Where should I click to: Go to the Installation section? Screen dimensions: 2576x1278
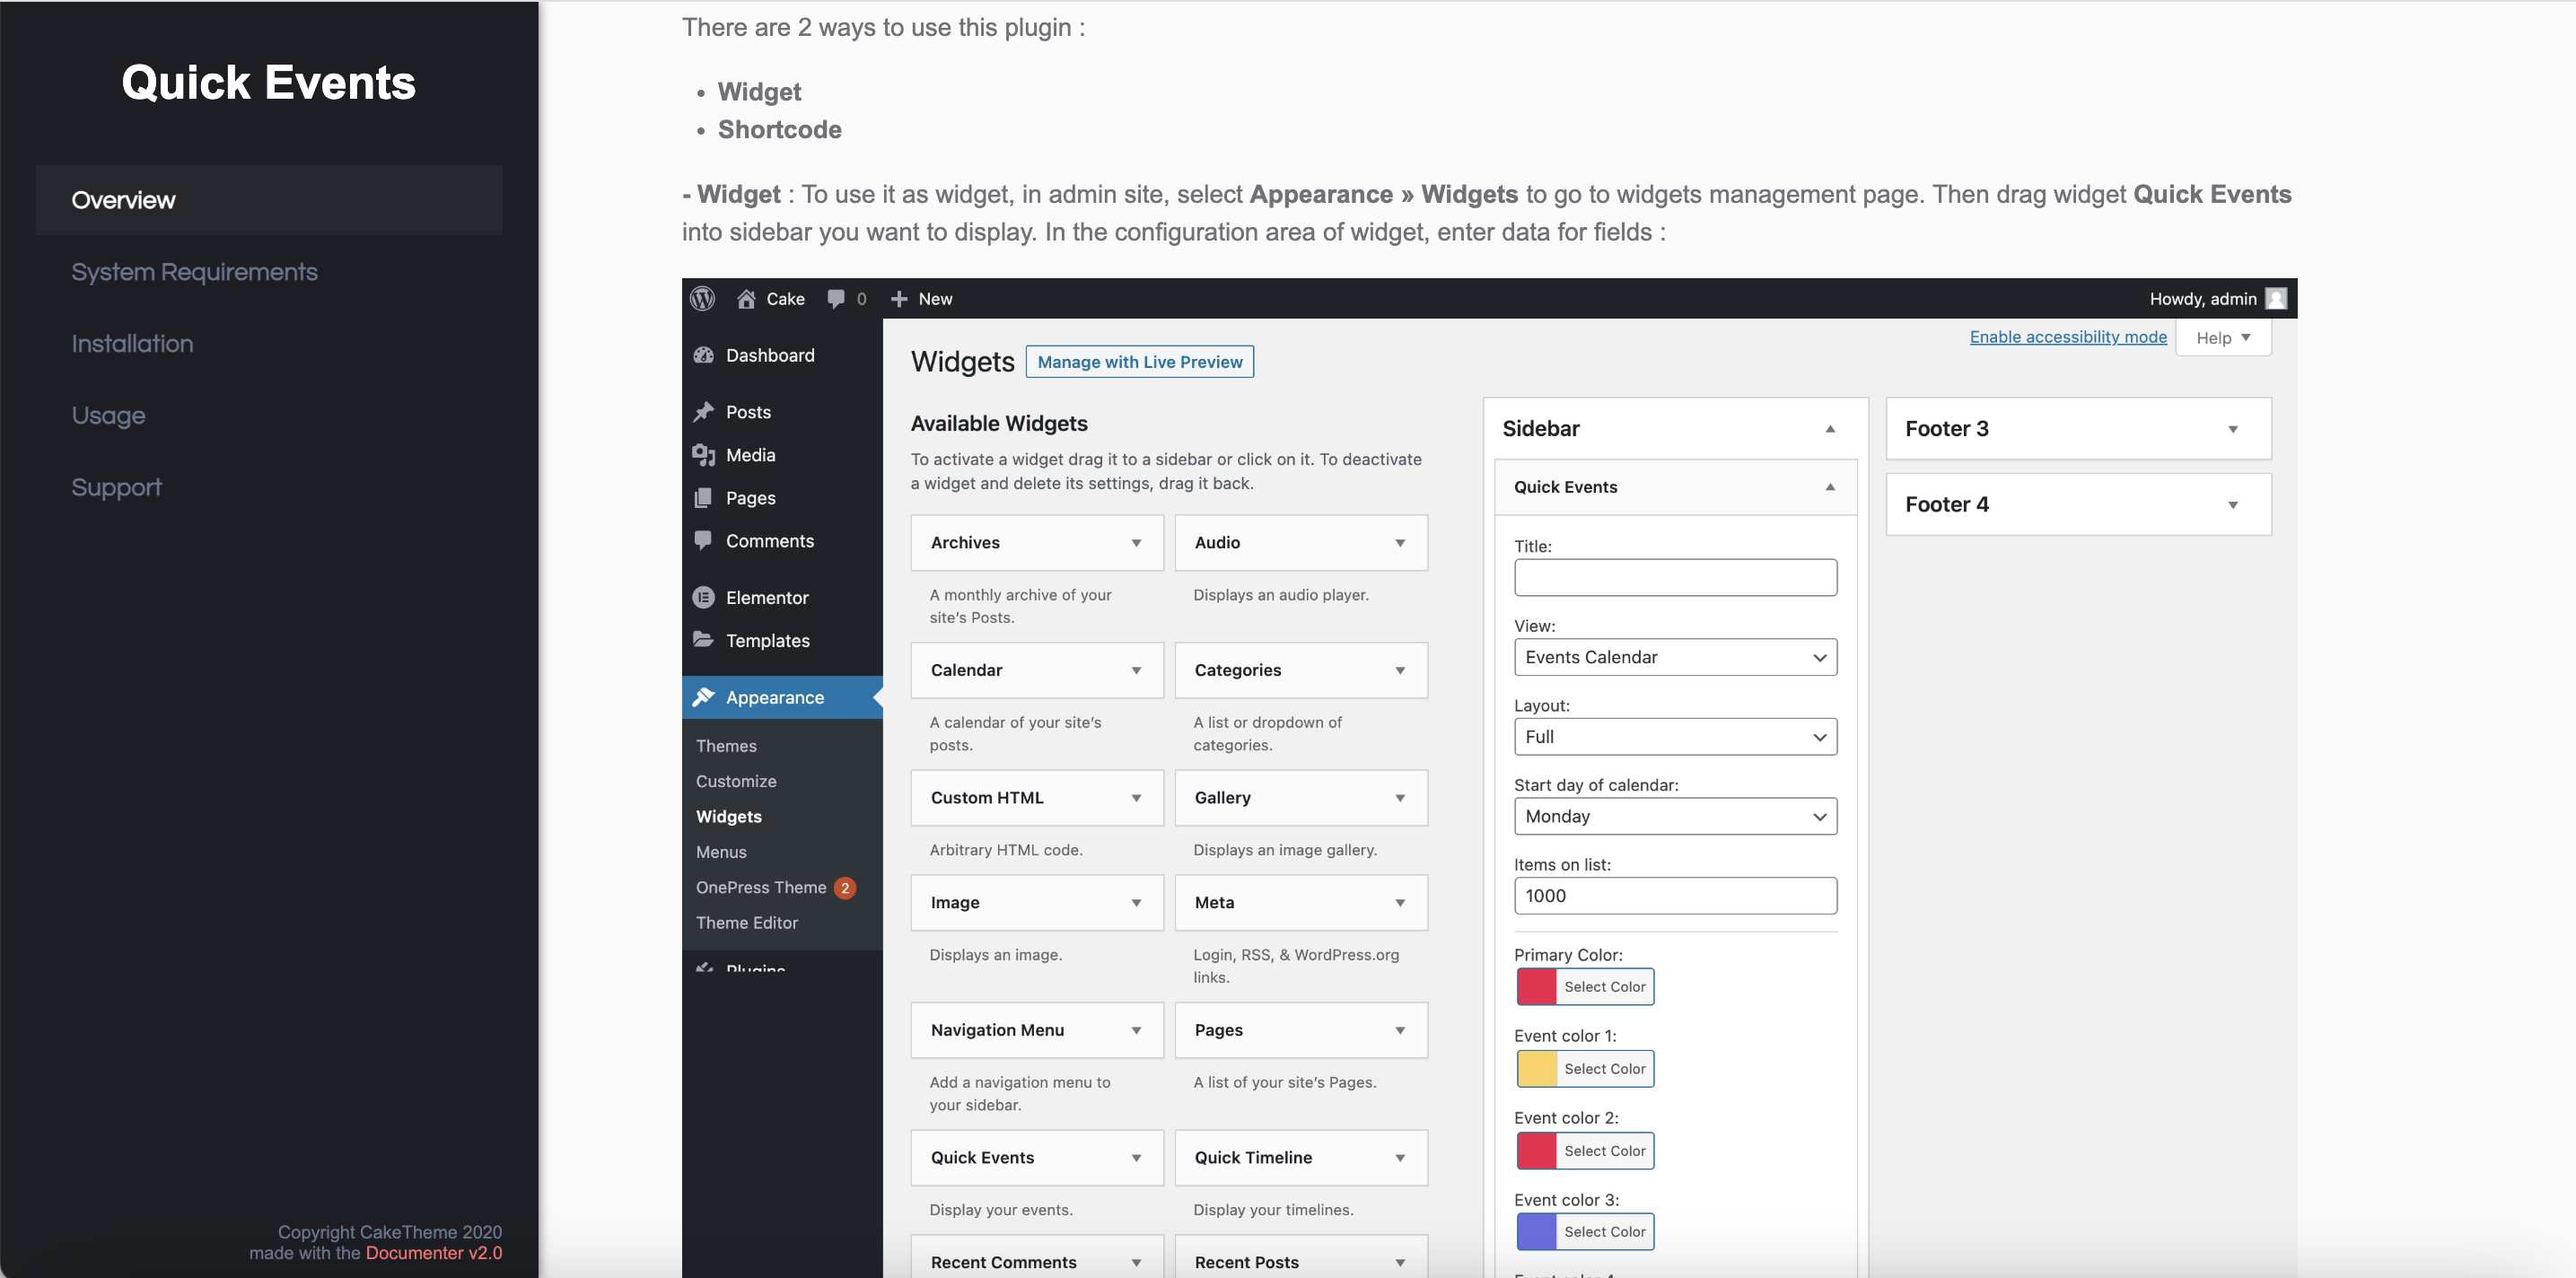132,344
